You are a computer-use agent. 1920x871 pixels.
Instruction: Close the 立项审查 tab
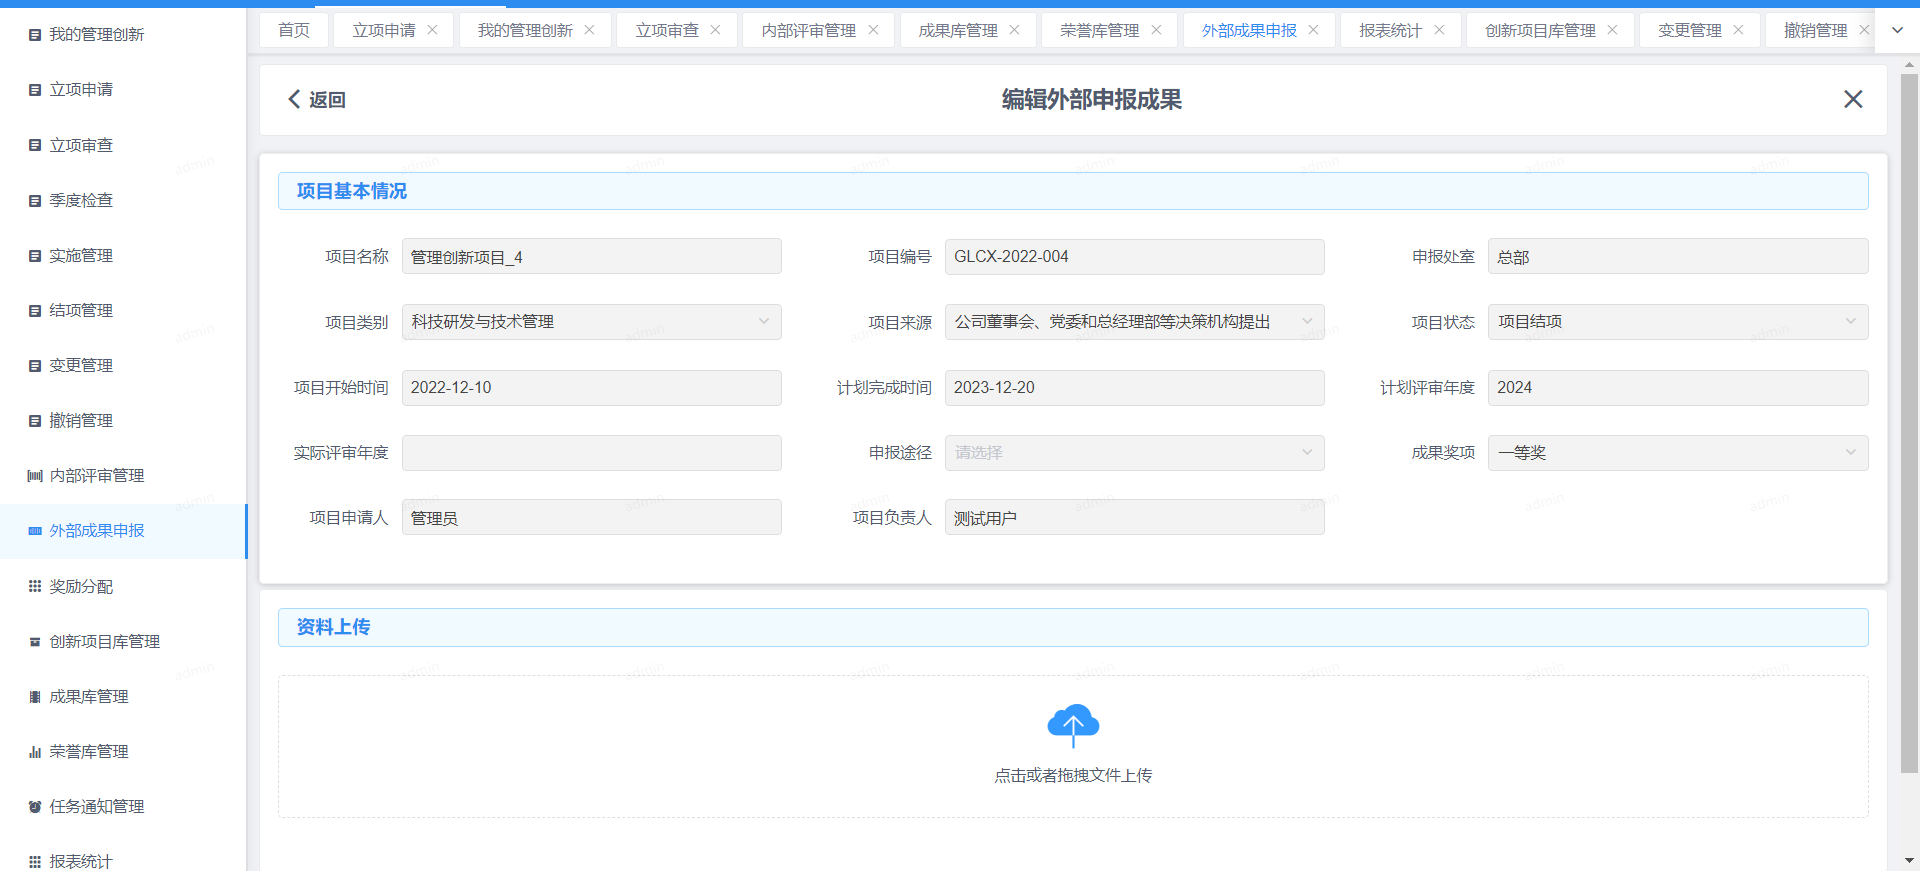click(x=715, y=30)
